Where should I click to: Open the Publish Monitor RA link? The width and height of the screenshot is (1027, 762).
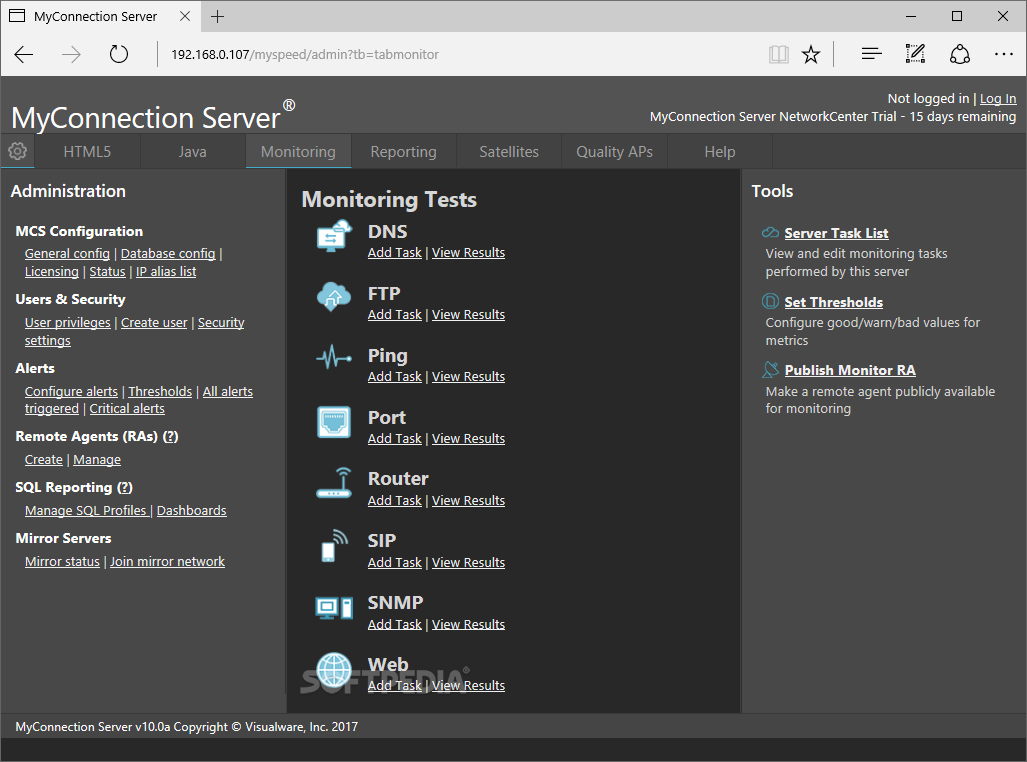[x=850, y=370]
